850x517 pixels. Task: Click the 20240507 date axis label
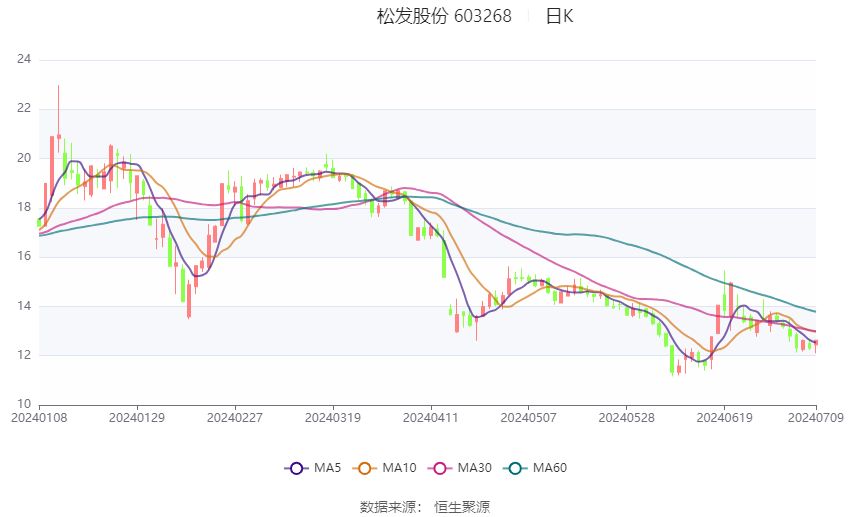point(529,418)
